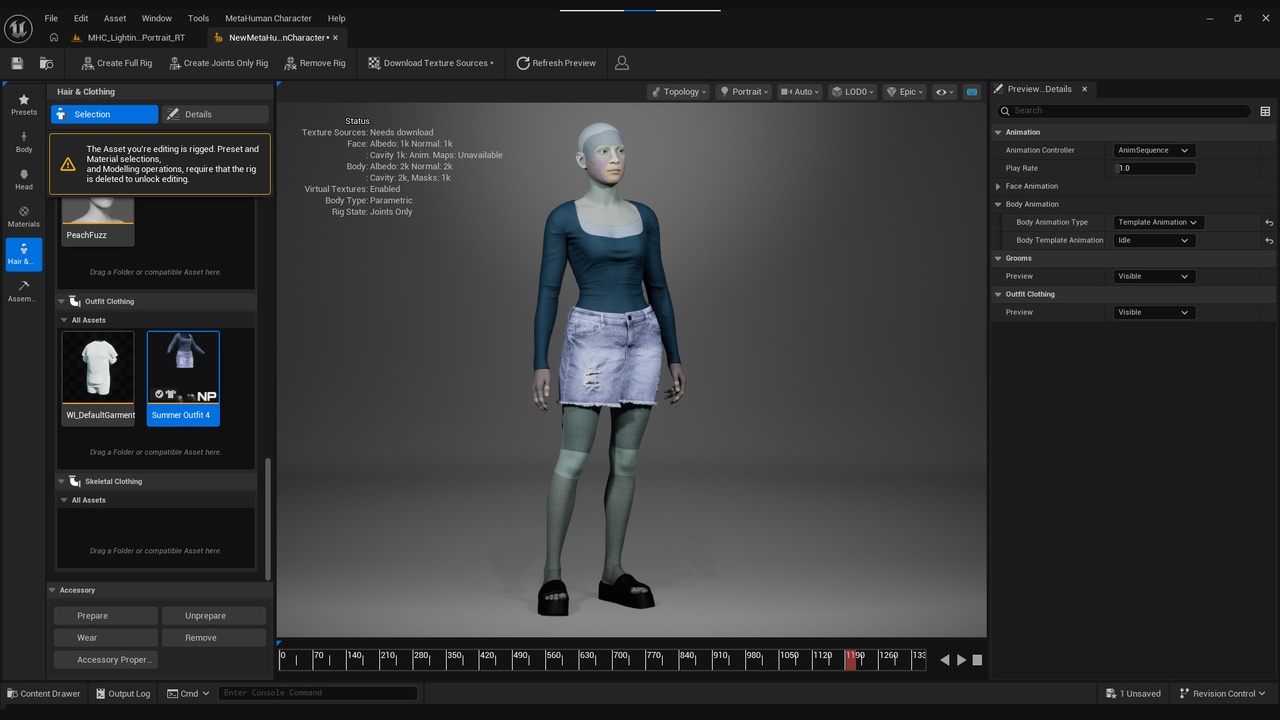1280x720 pixels.
Task: Open the property matrix grid settings icon
Action: coord(1265,111)
